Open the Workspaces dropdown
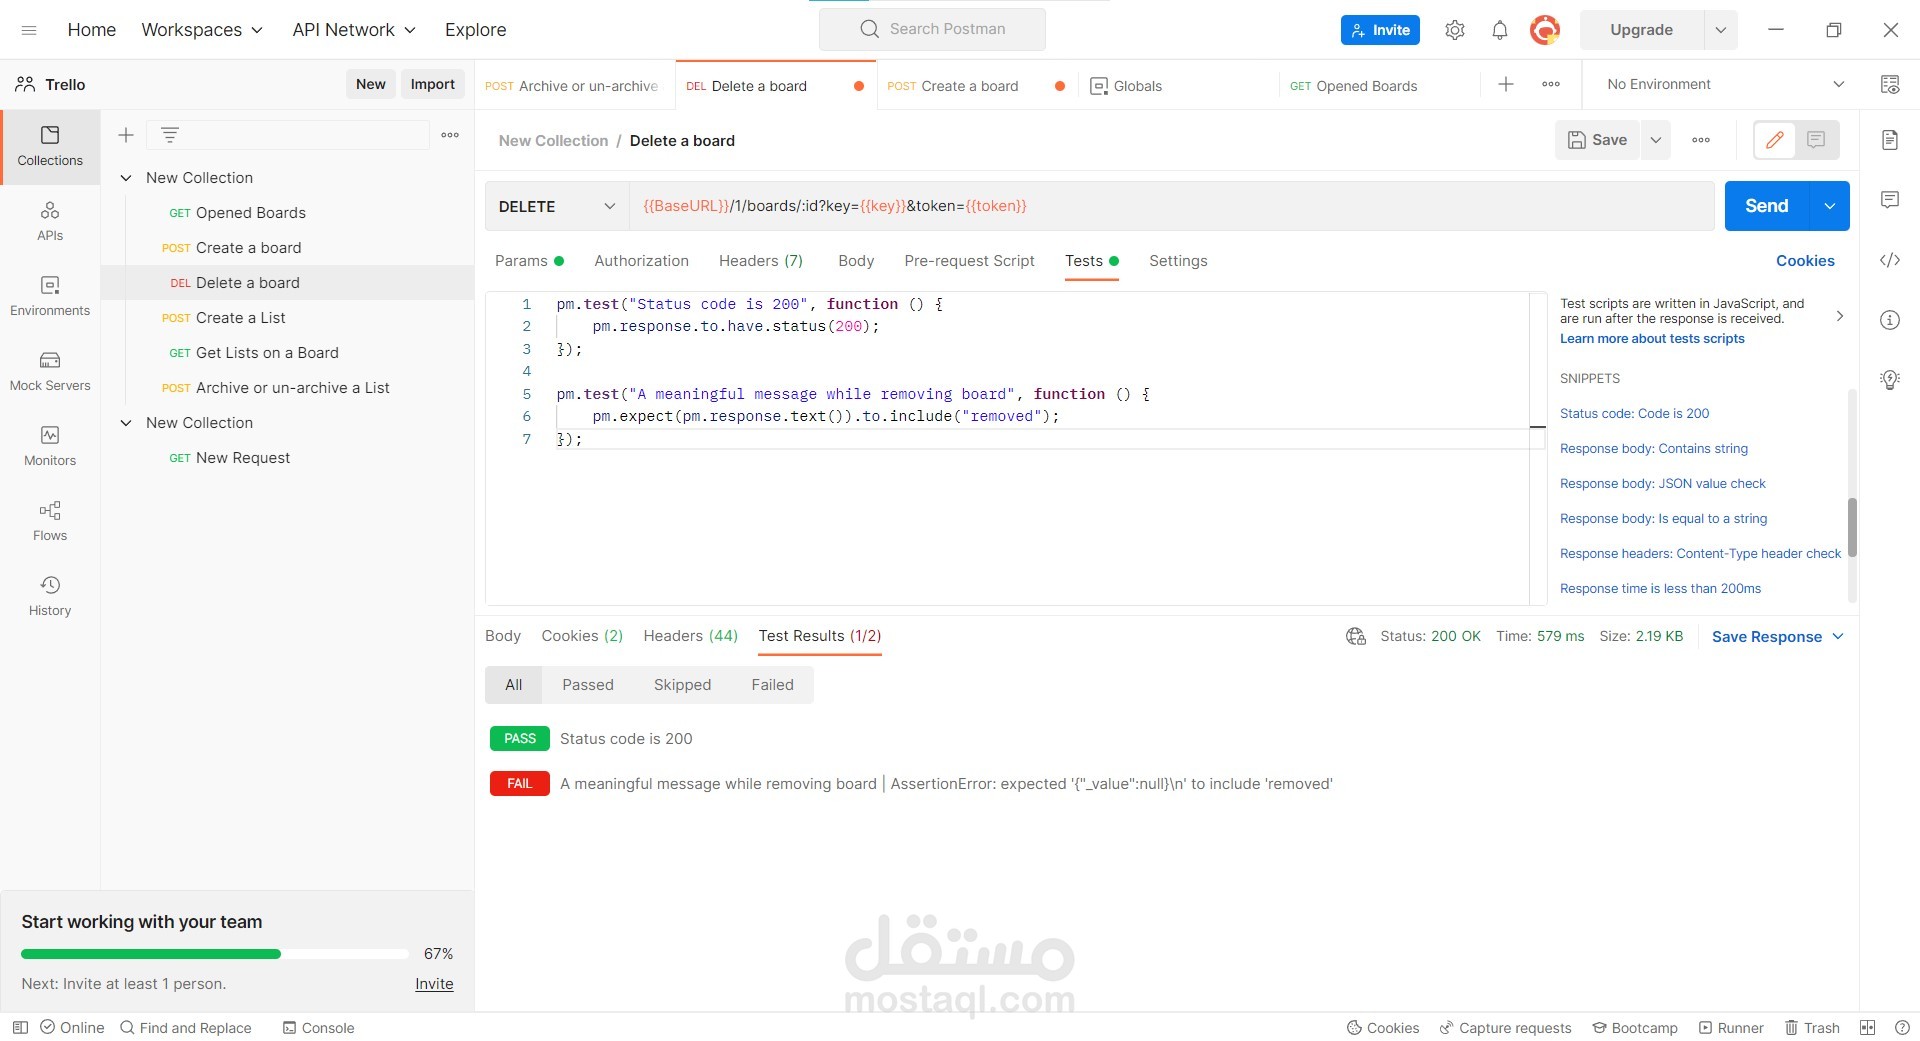This screenshot has width=1920, height=1041. pos(202,30)
